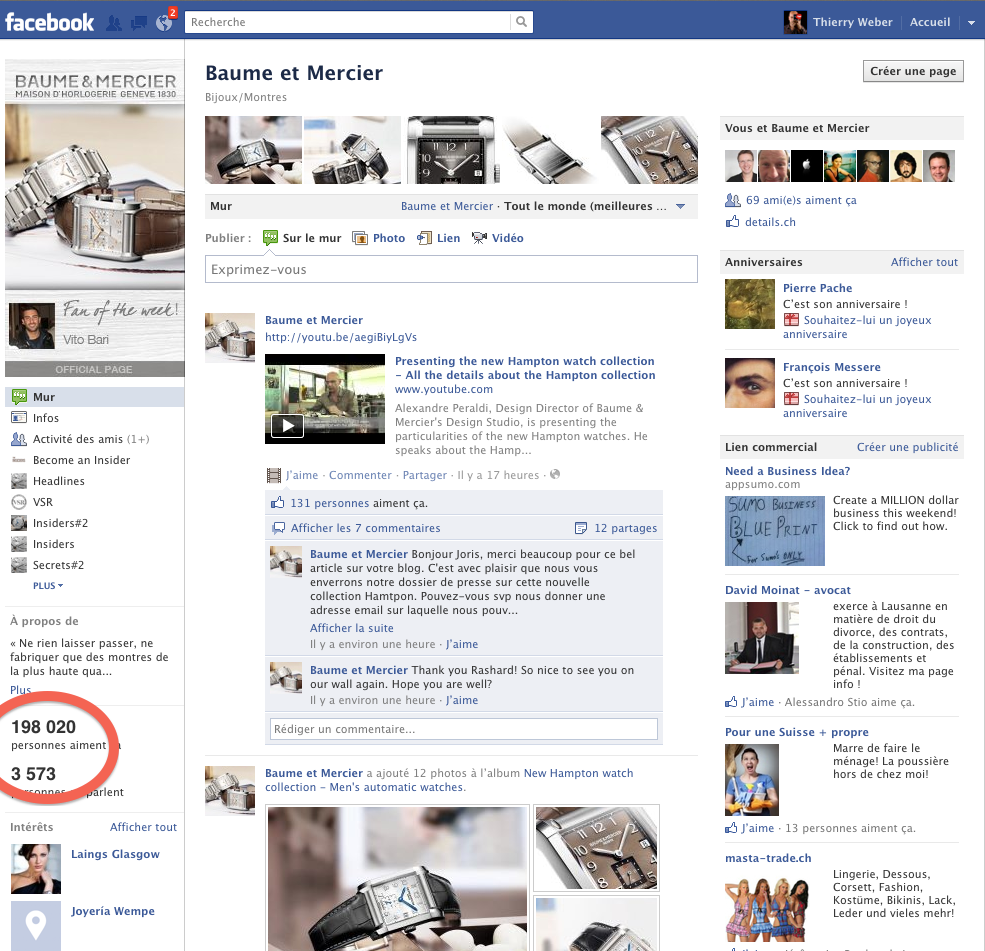View 69 ami(e)s aiment ça
Image resolution: width=985 pixels, height=951 pixels.
[x=801, y=200]
